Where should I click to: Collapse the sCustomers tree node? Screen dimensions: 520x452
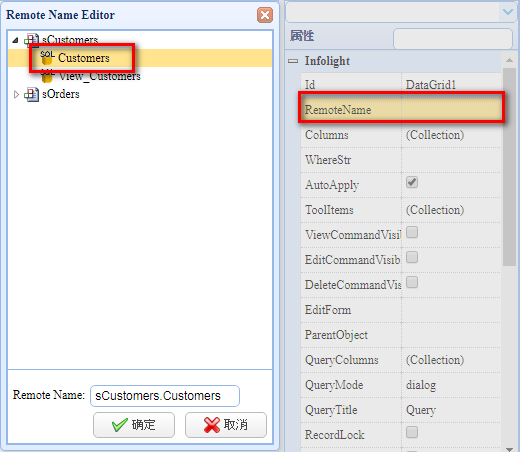(x=15, y=40)
